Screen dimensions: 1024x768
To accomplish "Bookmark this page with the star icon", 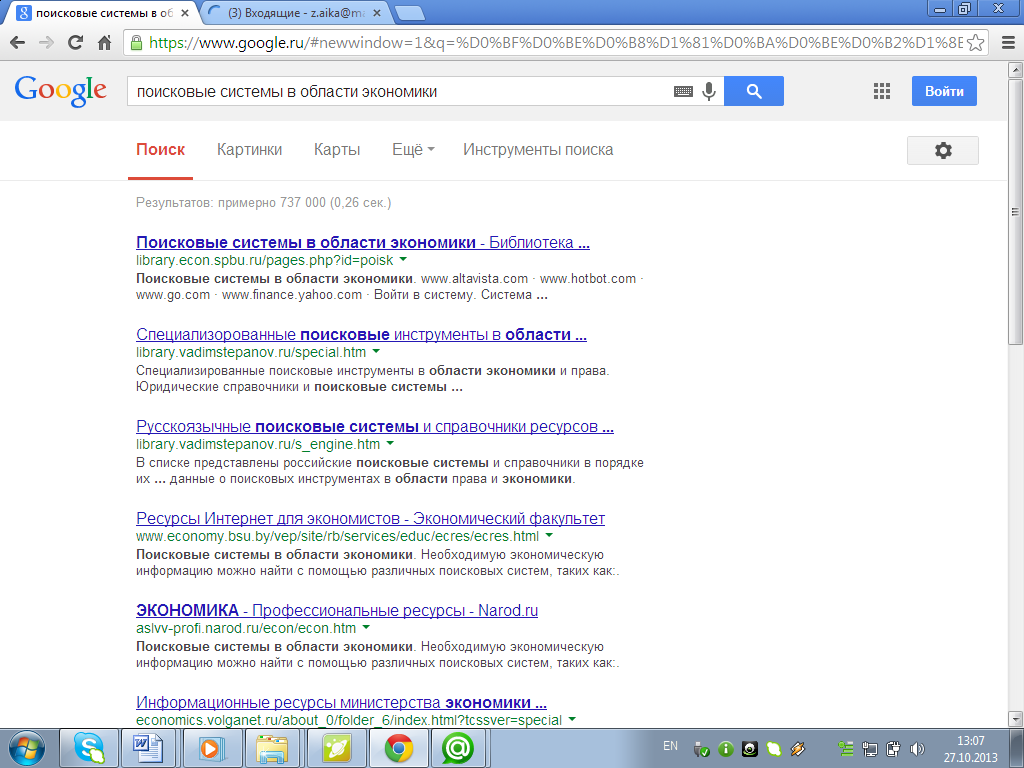I will coord(976,43).
